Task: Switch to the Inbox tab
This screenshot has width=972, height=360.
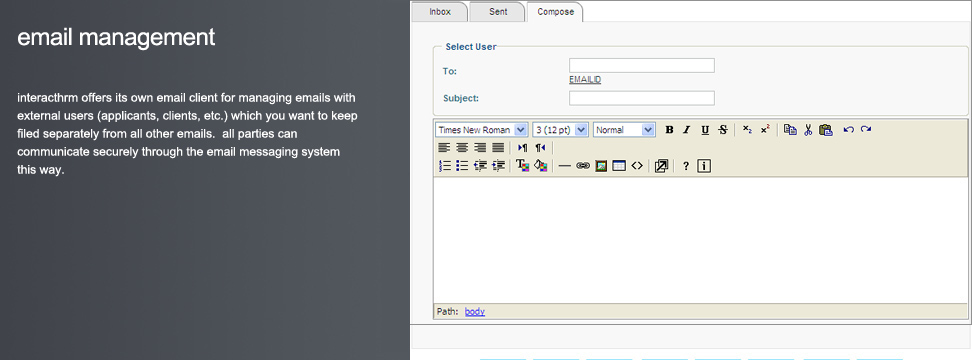Action: 440,12
